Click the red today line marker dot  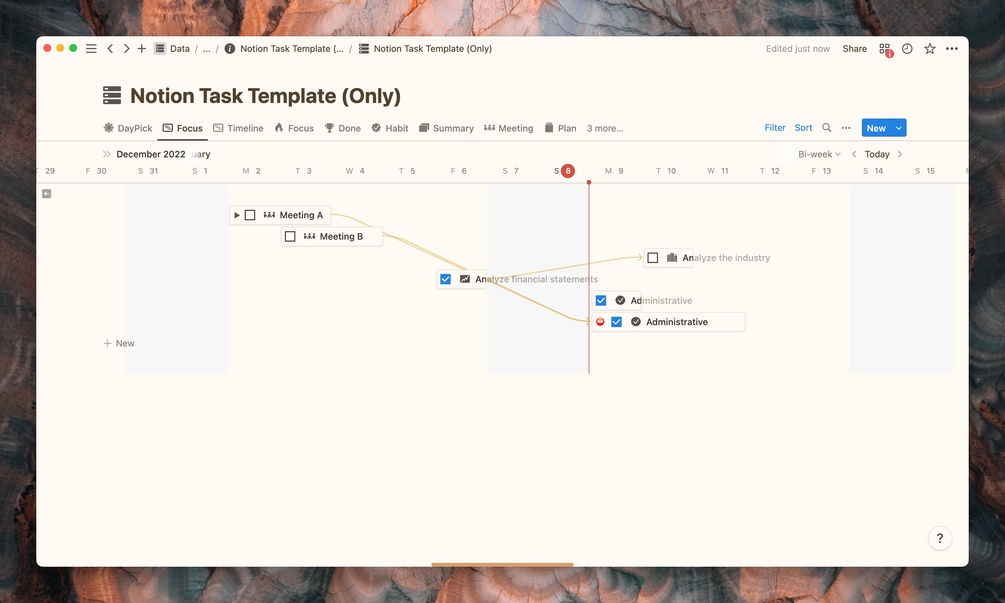coord(589,183)
